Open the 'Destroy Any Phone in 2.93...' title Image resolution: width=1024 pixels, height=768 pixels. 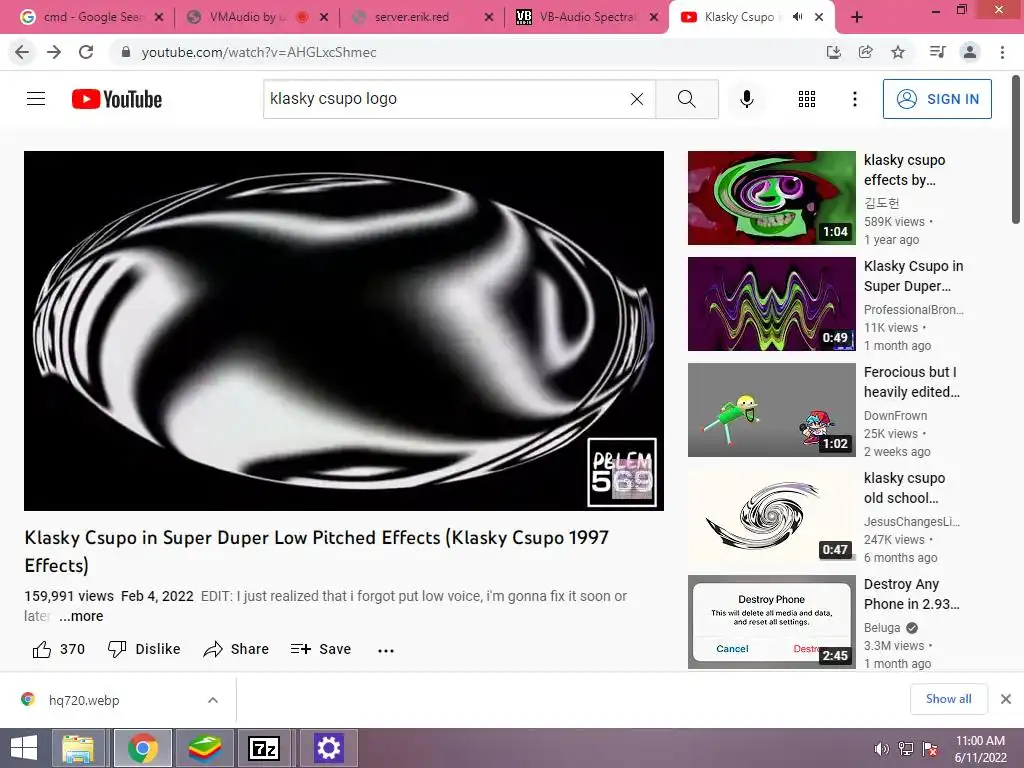912,594
